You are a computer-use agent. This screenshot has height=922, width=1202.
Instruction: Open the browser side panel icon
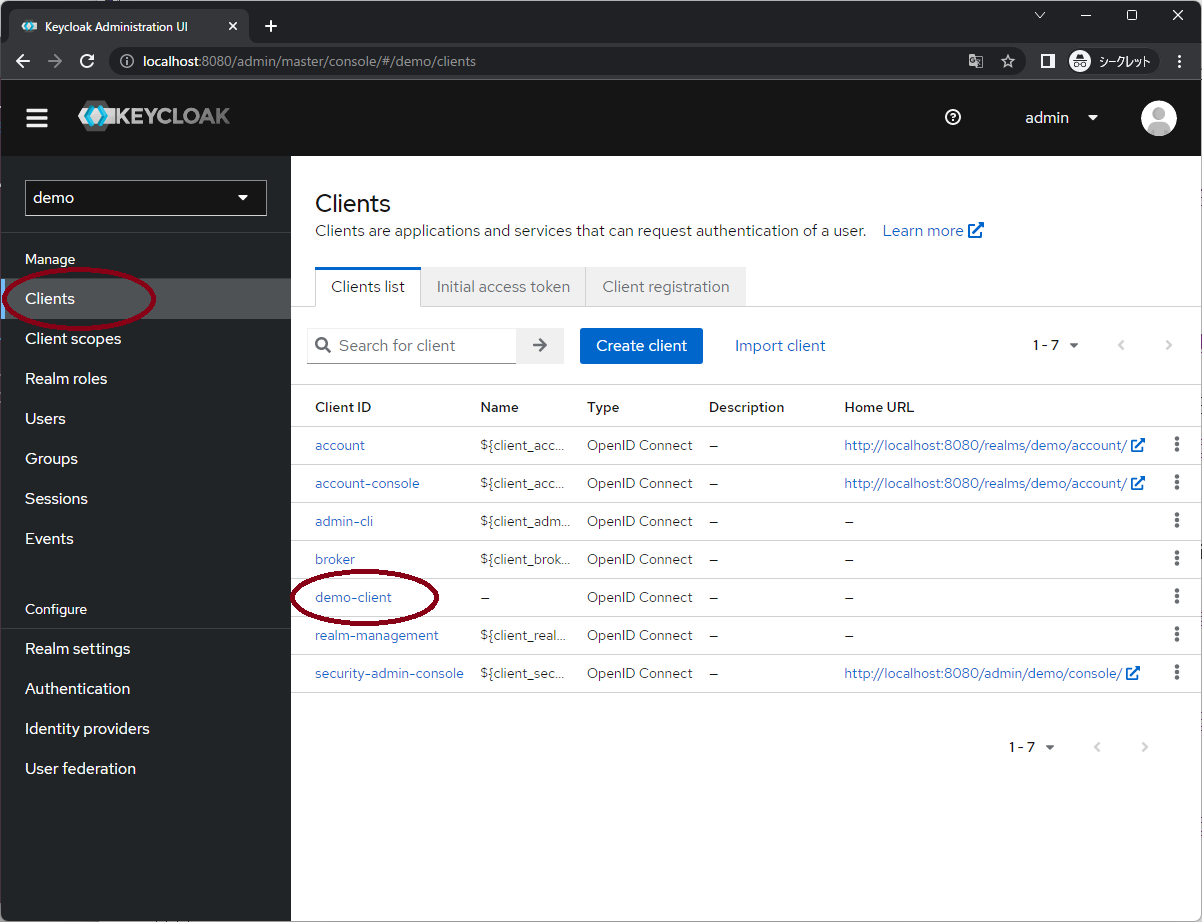[x=1047, y=61]
